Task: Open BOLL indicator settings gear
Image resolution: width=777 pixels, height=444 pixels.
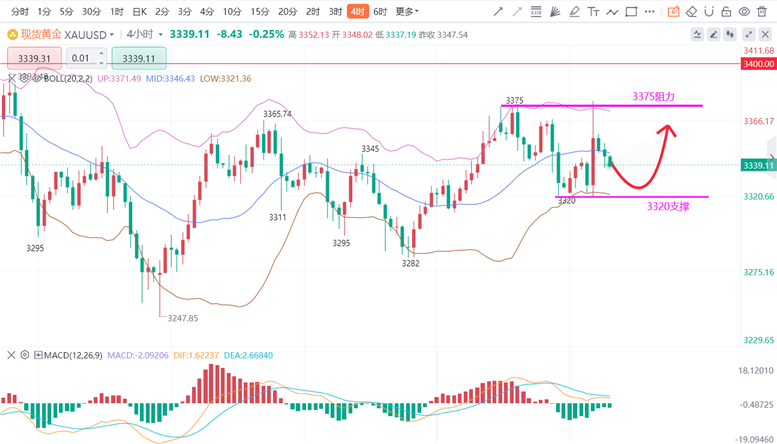Action: tap(24, 78)
